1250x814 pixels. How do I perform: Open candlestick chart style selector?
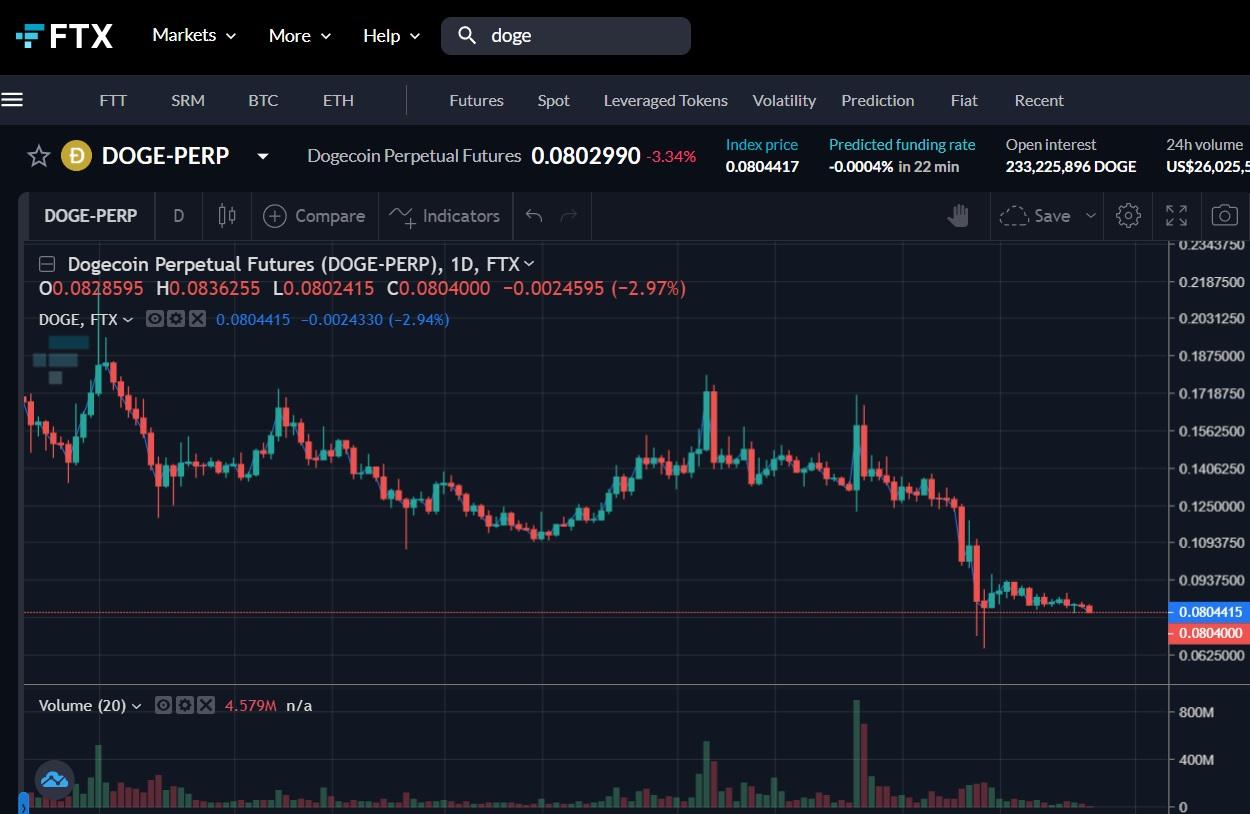pos(227,216)
